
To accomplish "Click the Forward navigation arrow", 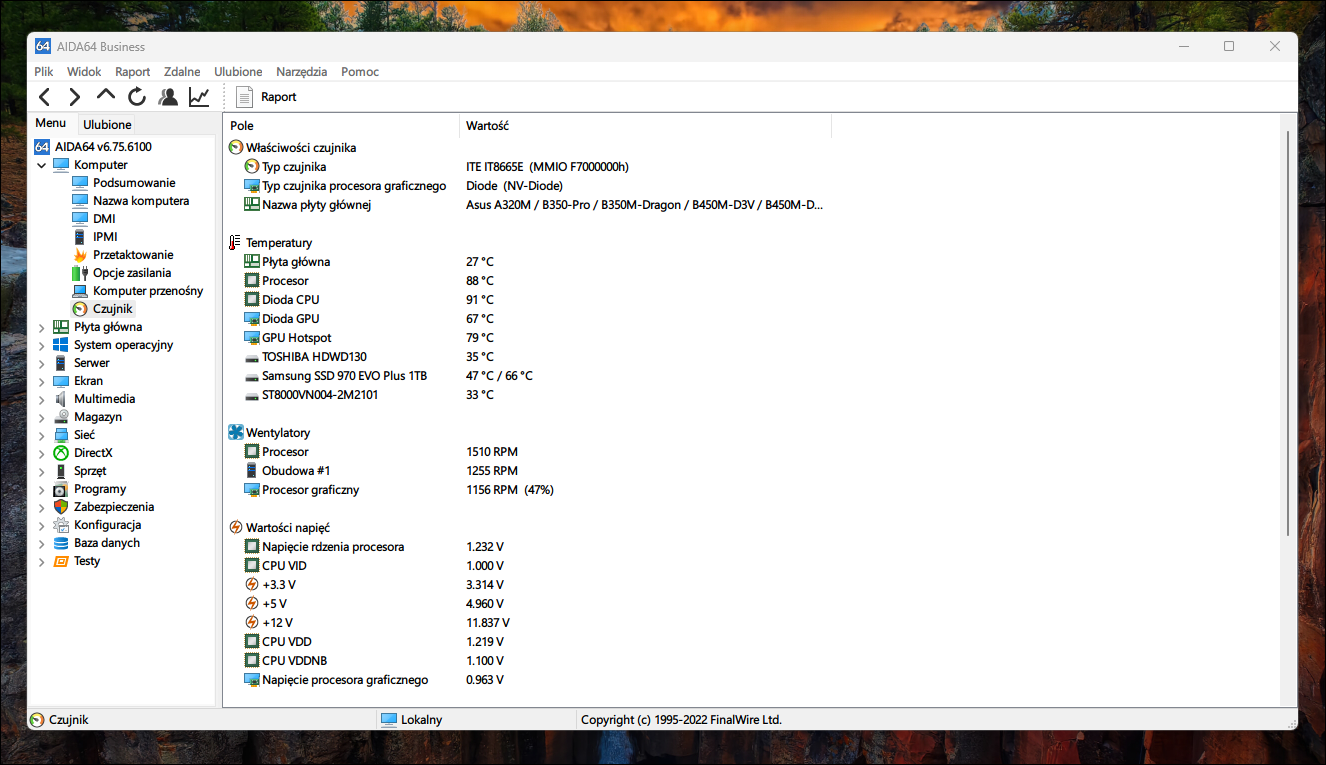I will (x=75, y=97).
